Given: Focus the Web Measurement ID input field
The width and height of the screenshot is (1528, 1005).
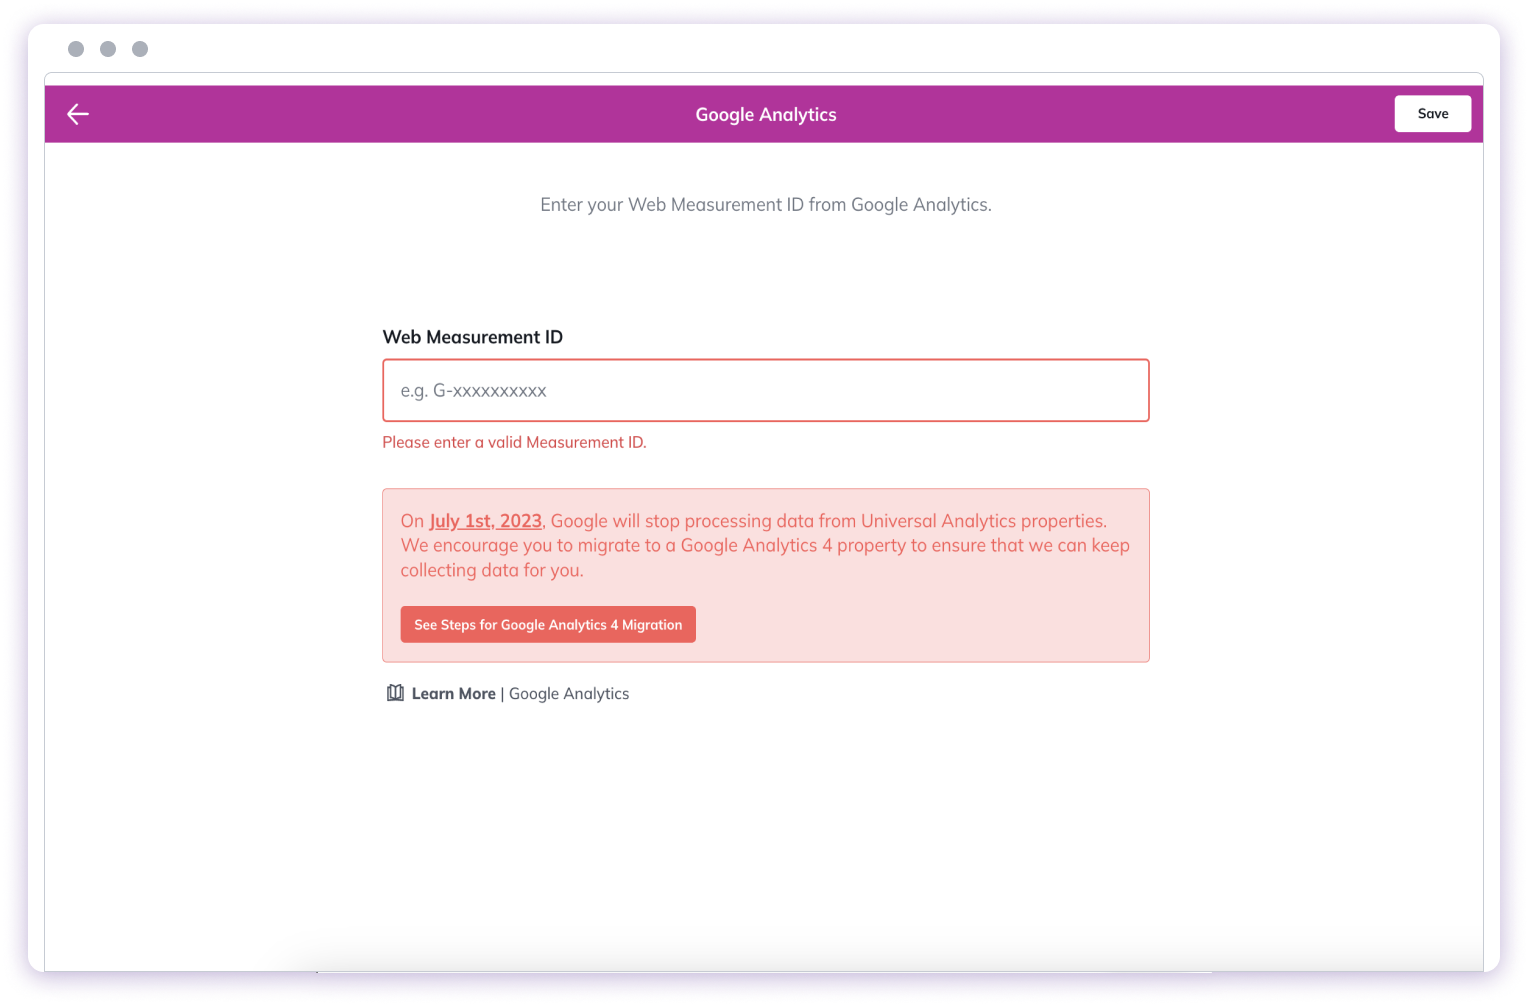Looking at the screenshot, I should coord(765,390).
